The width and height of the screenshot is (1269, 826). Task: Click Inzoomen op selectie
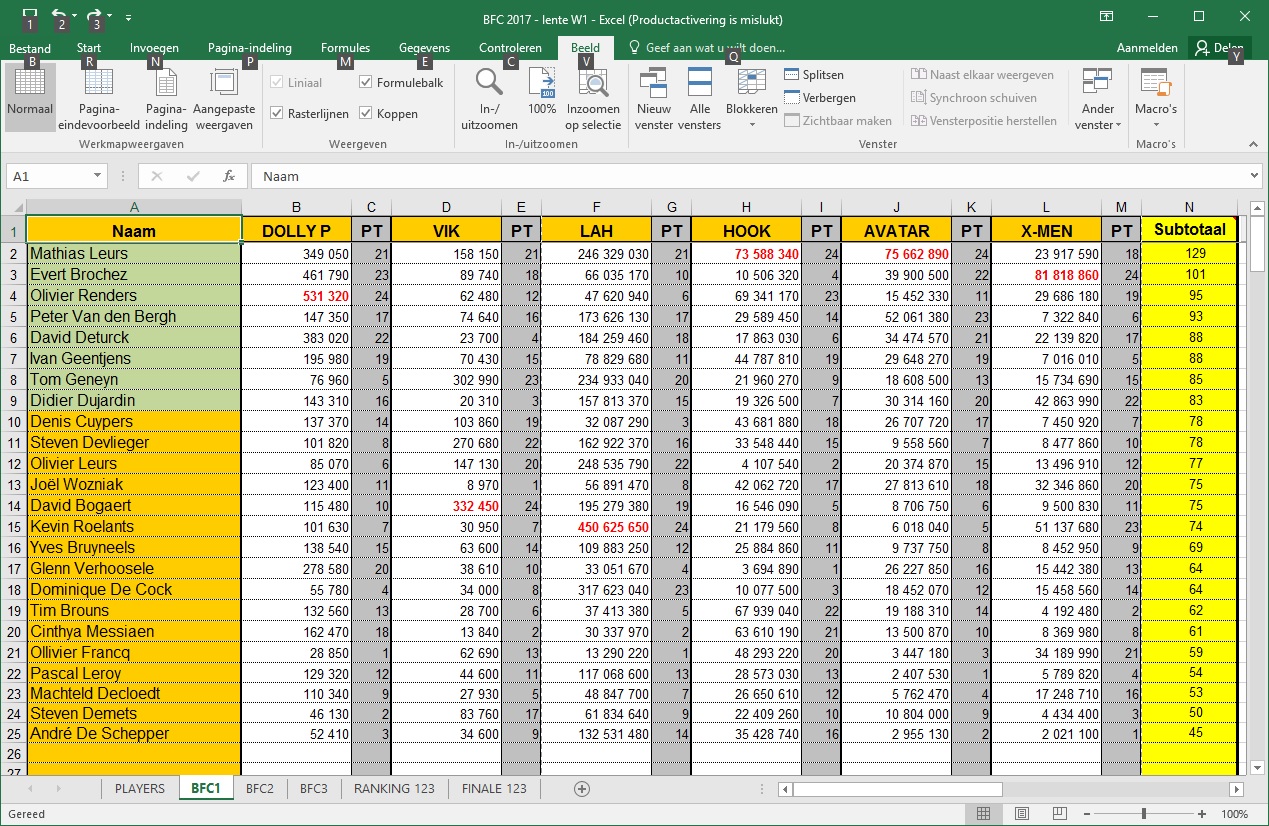(593, 97)
